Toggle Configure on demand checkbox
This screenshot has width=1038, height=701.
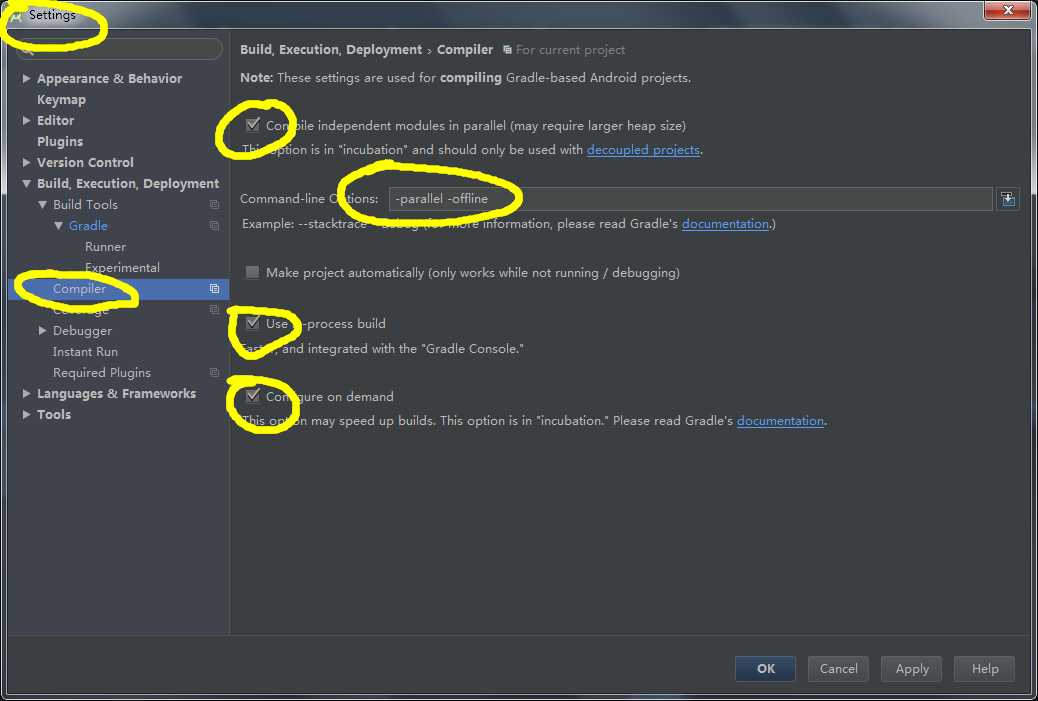(x=253, y=396)
